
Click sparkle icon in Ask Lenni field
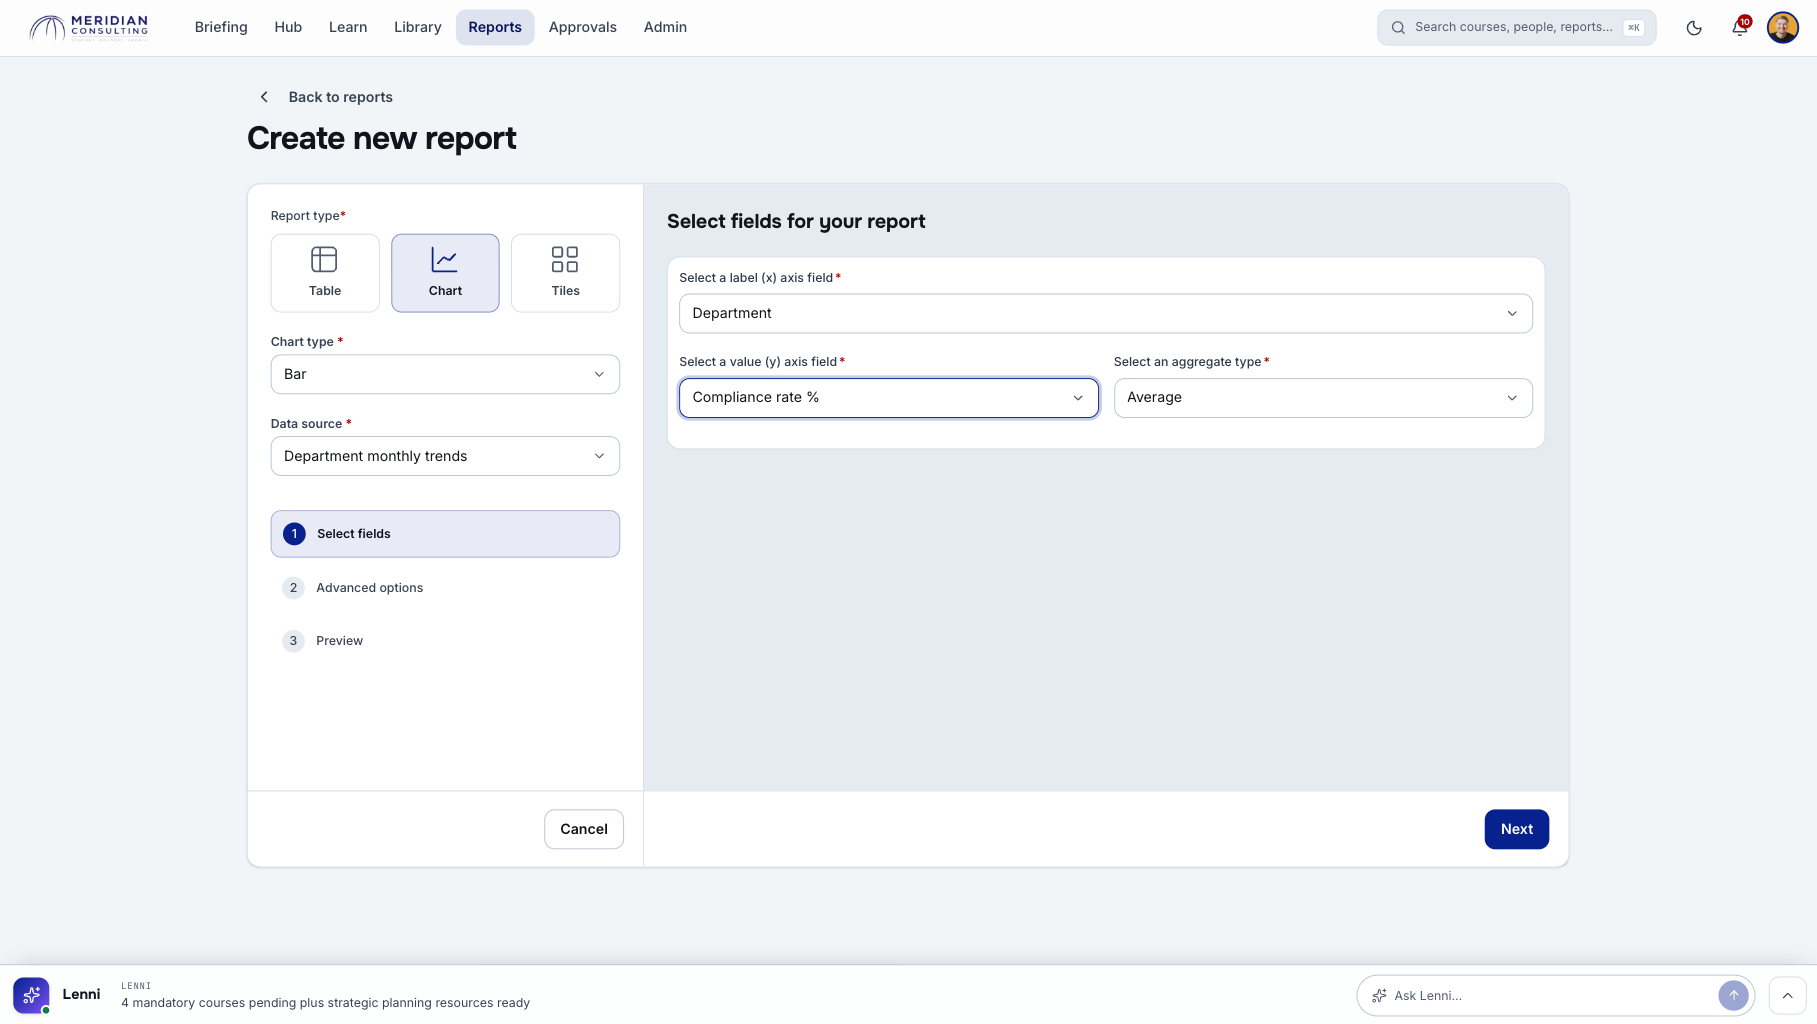pos(1379,996)
